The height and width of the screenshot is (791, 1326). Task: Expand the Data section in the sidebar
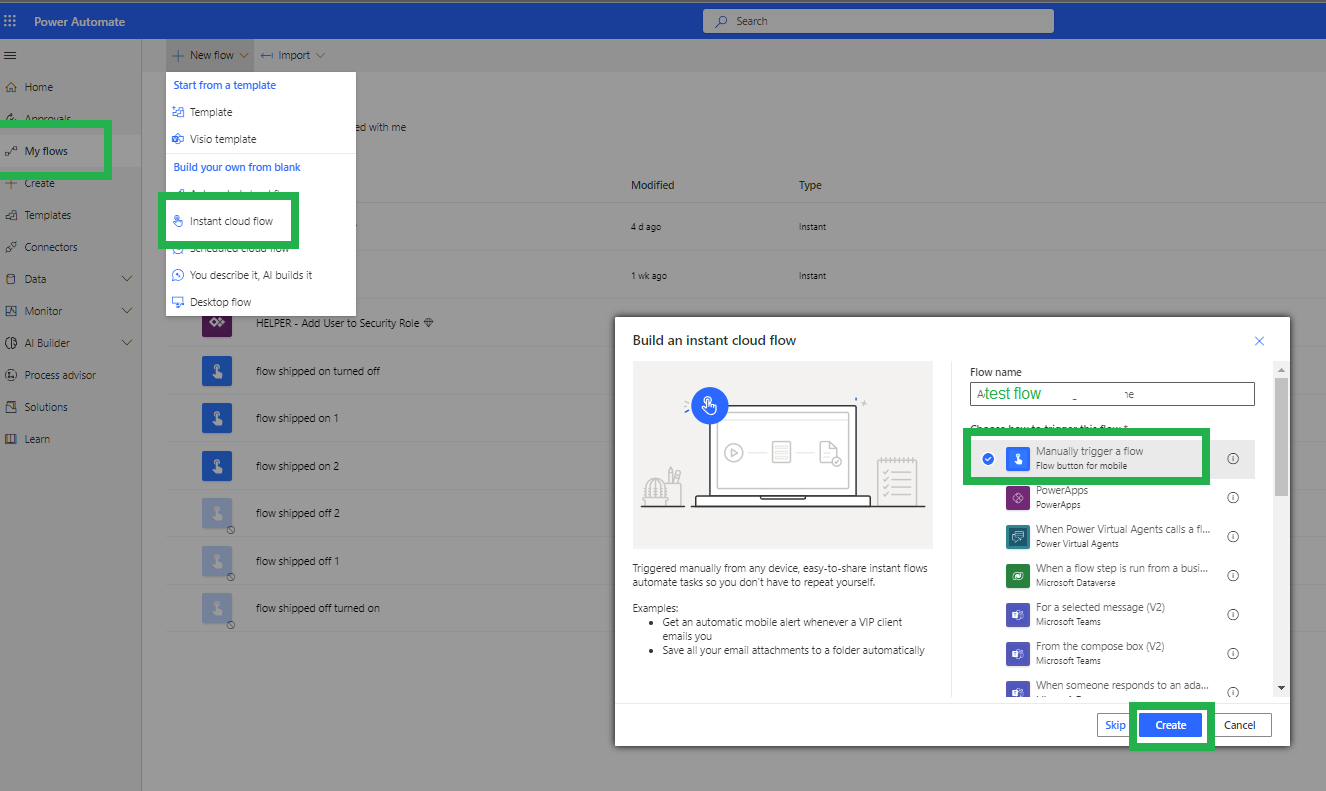point(128,278)
